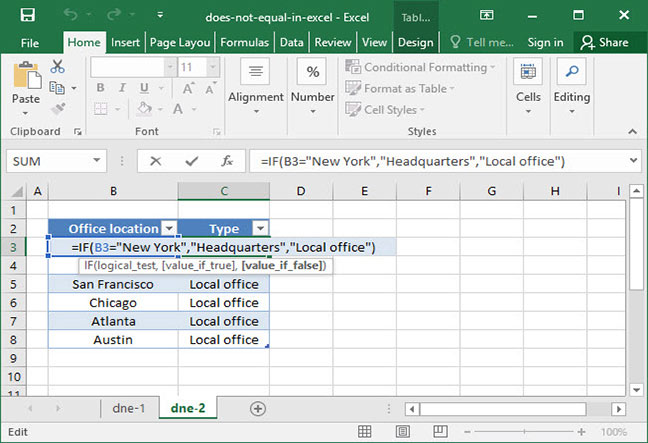Toggle Italic formatting

(x=122, y=88)
